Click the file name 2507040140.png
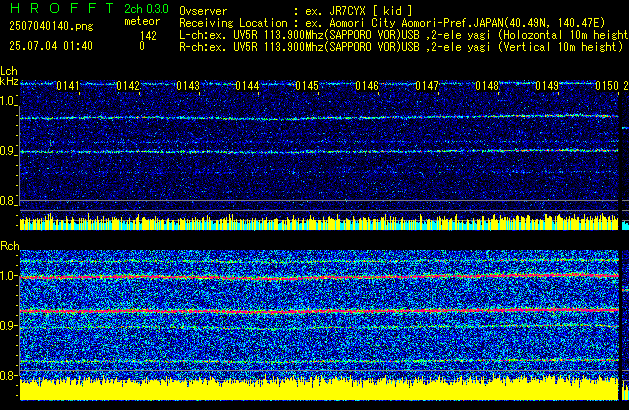The width and height of the screenshot is (629, 410). pyautogui.click(x=51, y=26)
